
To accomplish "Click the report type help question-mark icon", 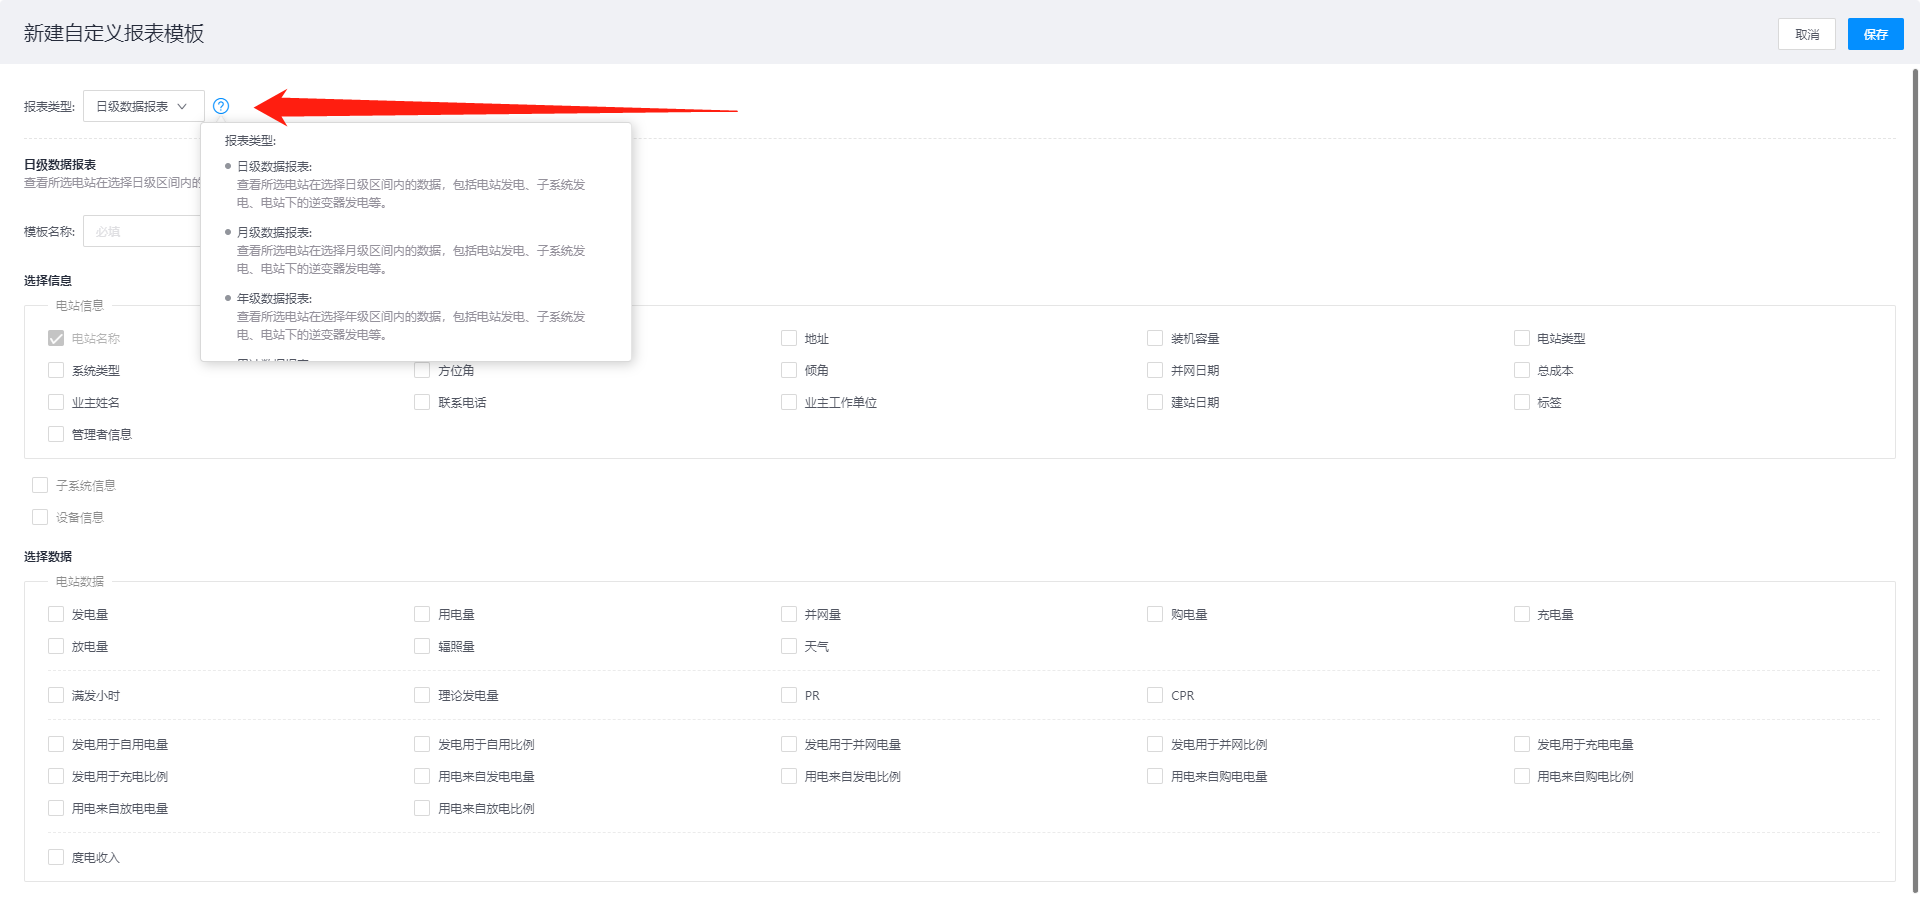I will tap(221, 106).
